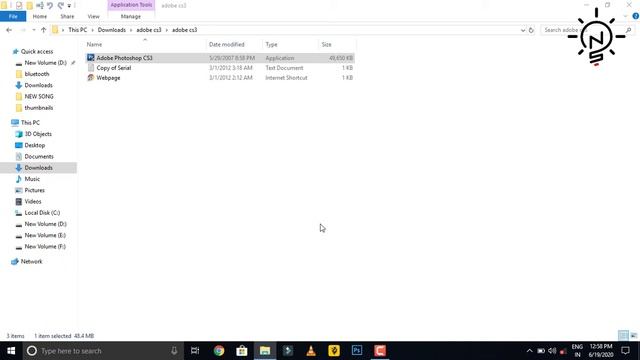Click the Search adobe cs3 box
The image size is (640, 360).
(587, 30)
